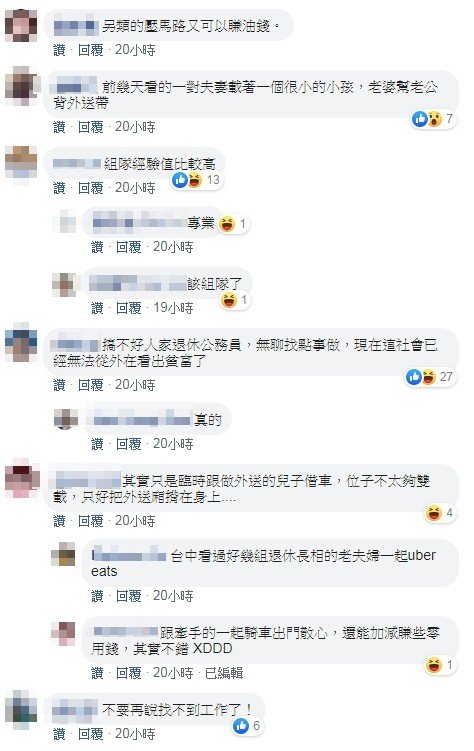474x751 pixels.
Task: Reply to the 真的 comment
Action: coord(128,444)
